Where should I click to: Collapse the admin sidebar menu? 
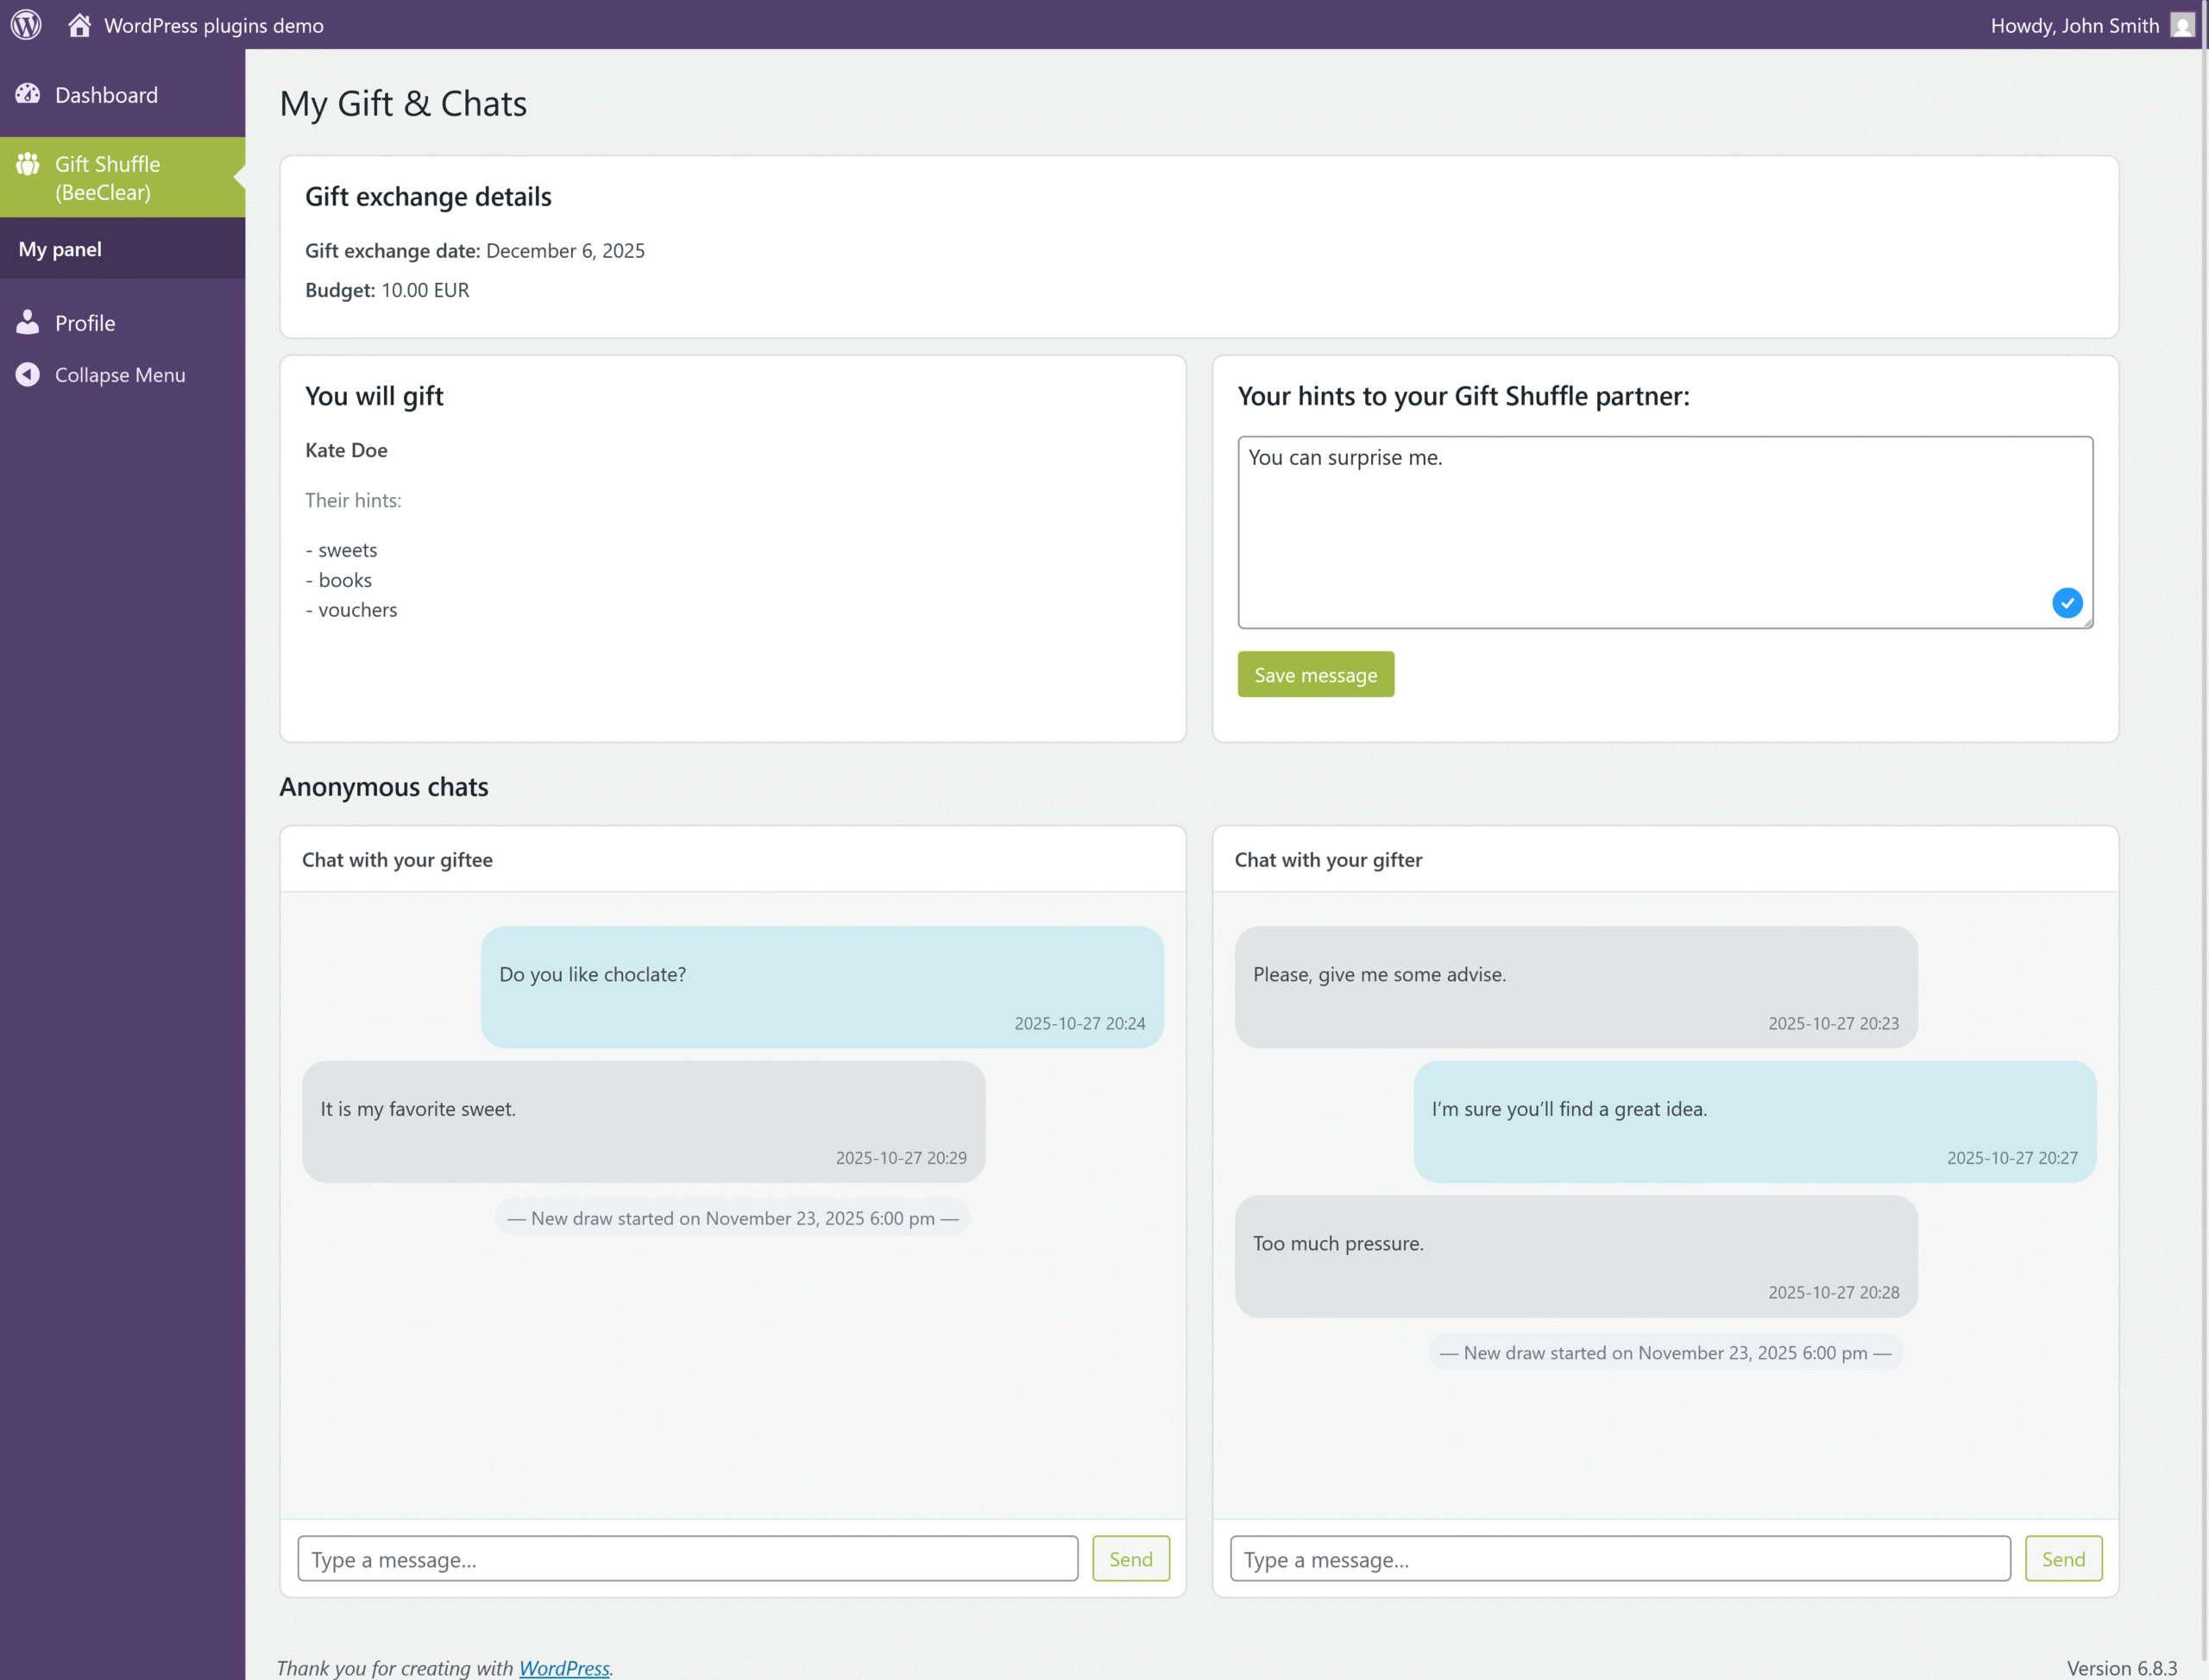[120, 375]
